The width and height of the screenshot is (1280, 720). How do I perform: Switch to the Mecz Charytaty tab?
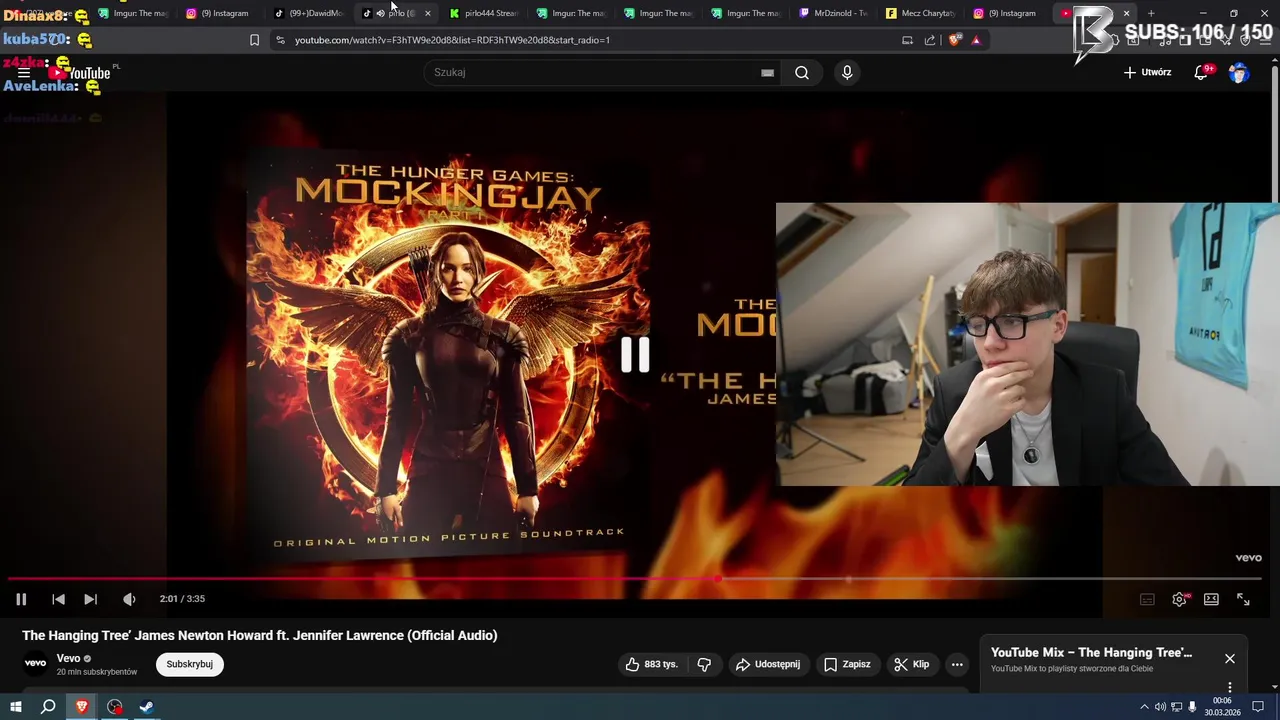pyautogui.click(x=922, y=13)
